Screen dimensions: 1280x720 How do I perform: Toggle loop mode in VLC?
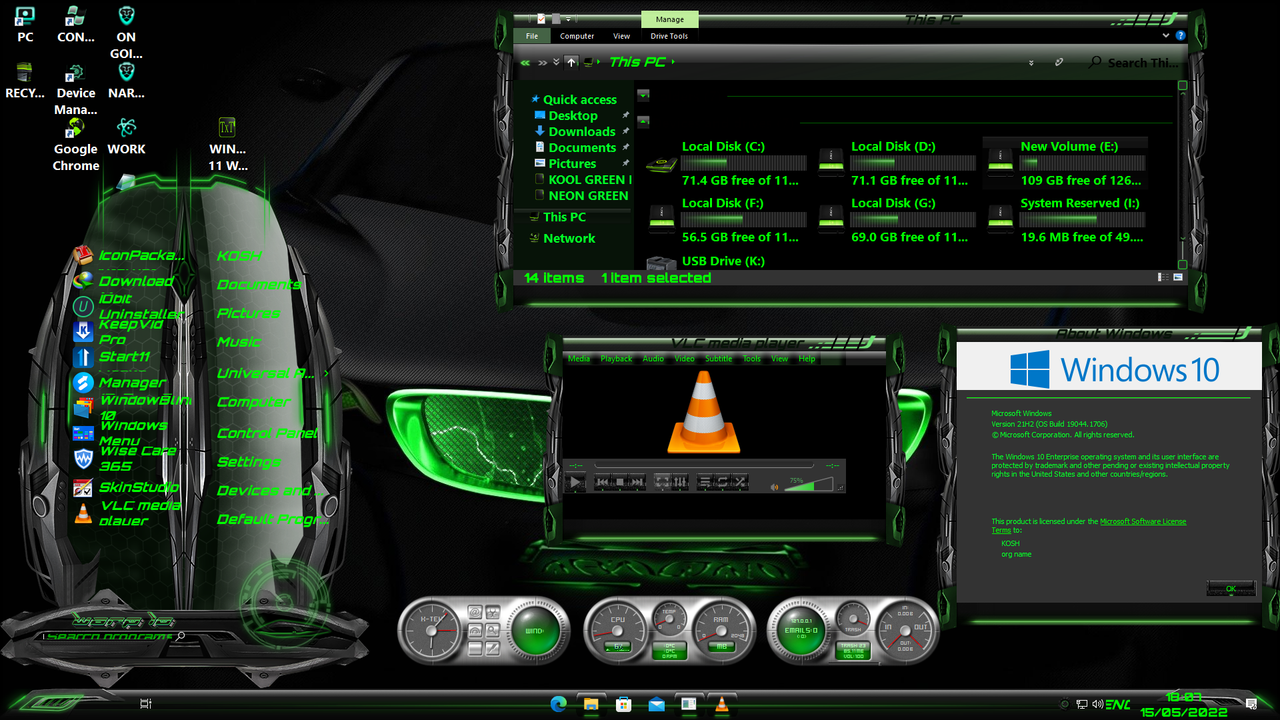pos(722,482)
